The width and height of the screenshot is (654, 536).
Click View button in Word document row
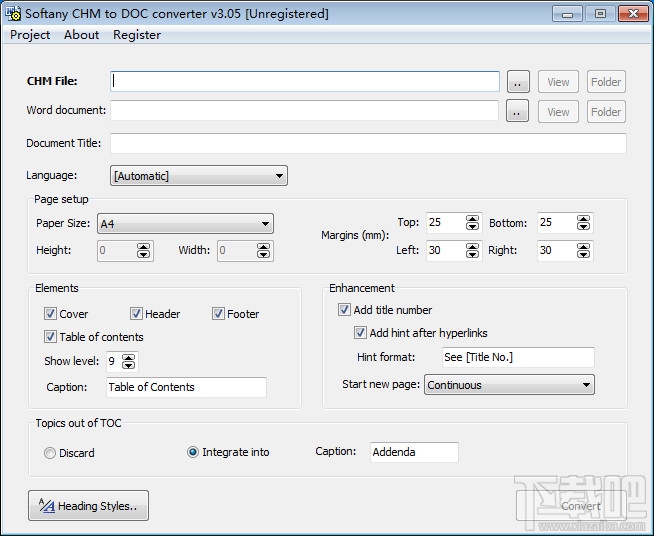tap(558, 112)
